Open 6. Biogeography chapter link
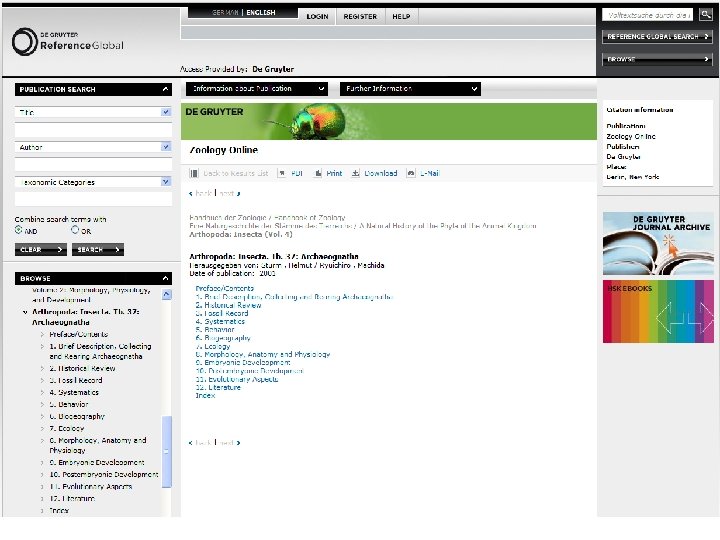720x540 pixels. (x=223, y=338)
